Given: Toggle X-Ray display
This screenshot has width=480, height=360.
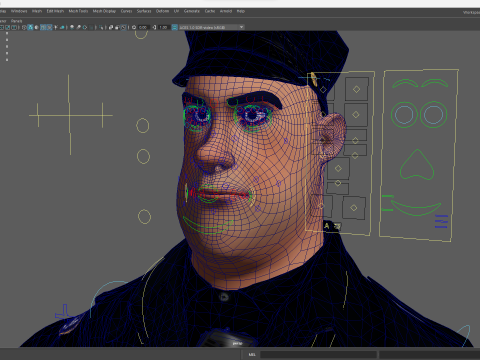Looking at the screenshot, I should (111, 27).
